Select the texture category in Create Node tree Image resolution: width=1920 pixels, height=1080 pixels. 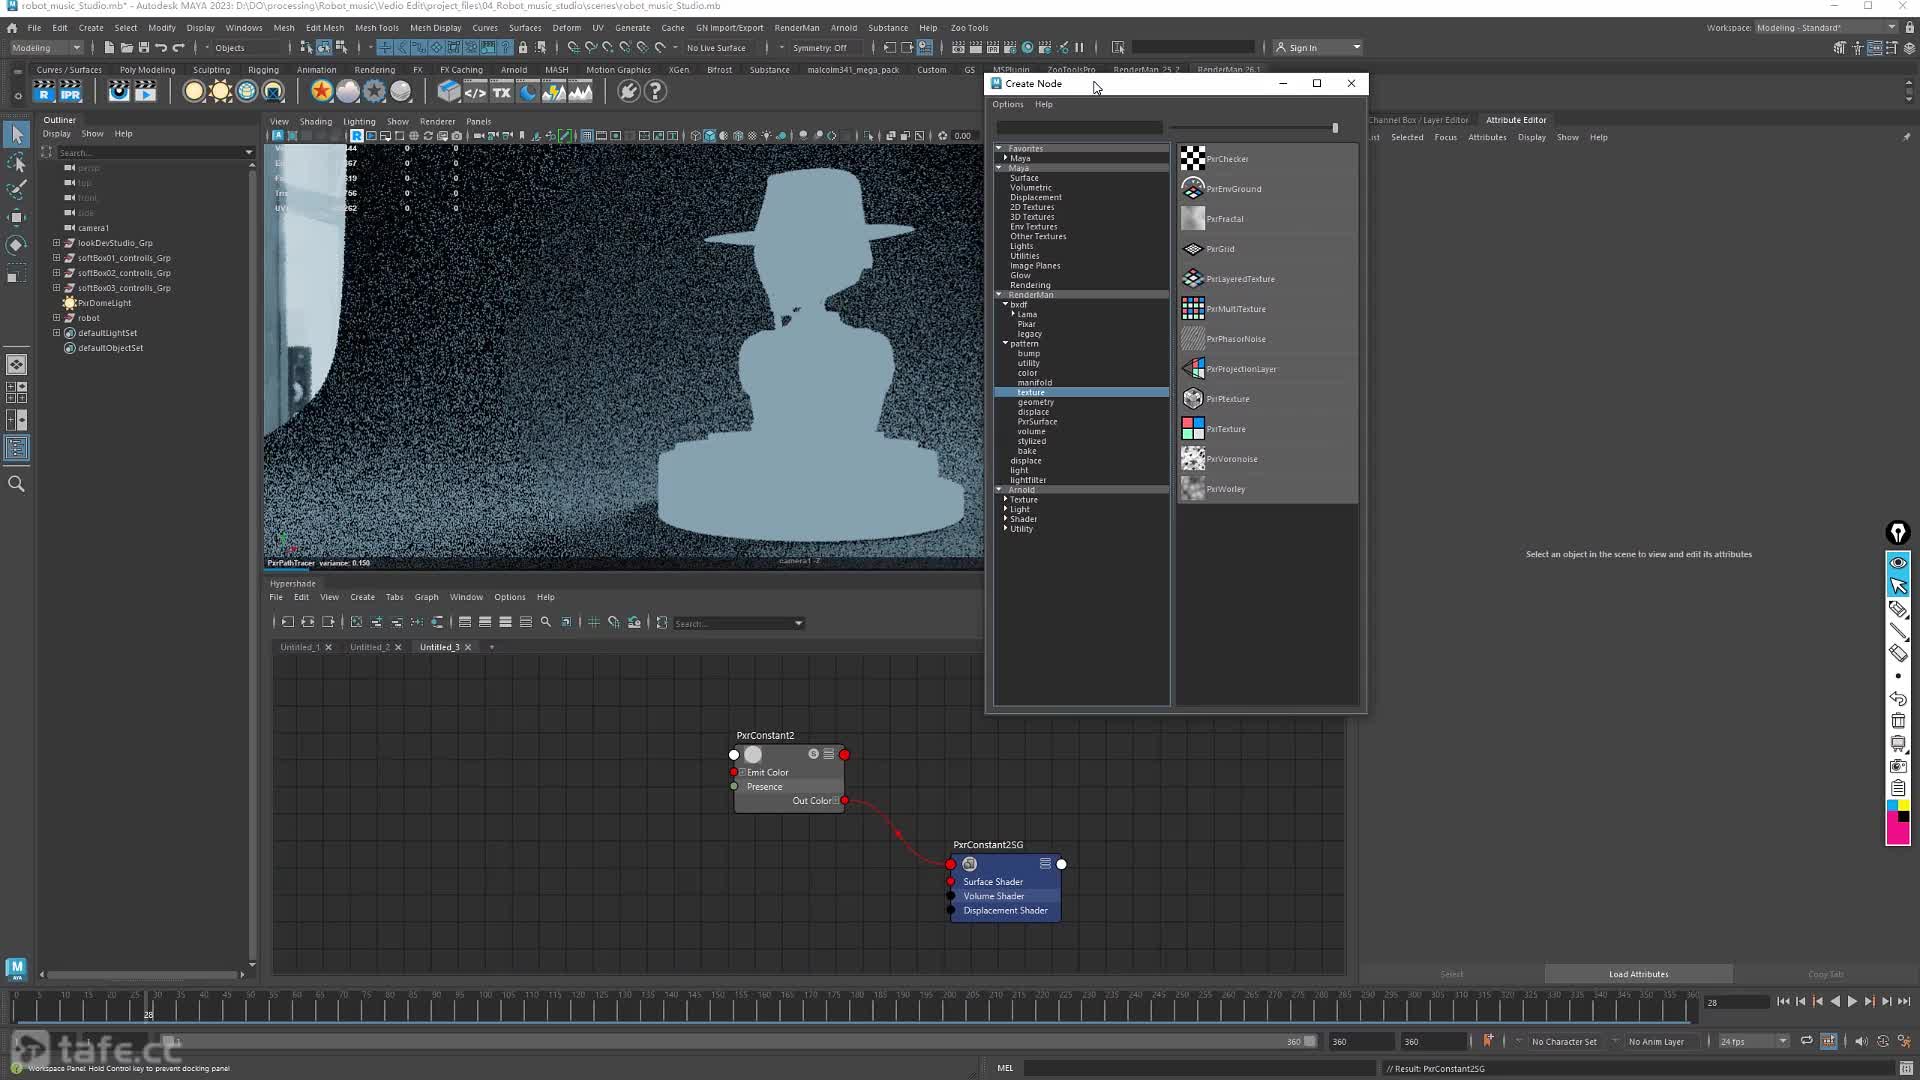[1081, 393]
